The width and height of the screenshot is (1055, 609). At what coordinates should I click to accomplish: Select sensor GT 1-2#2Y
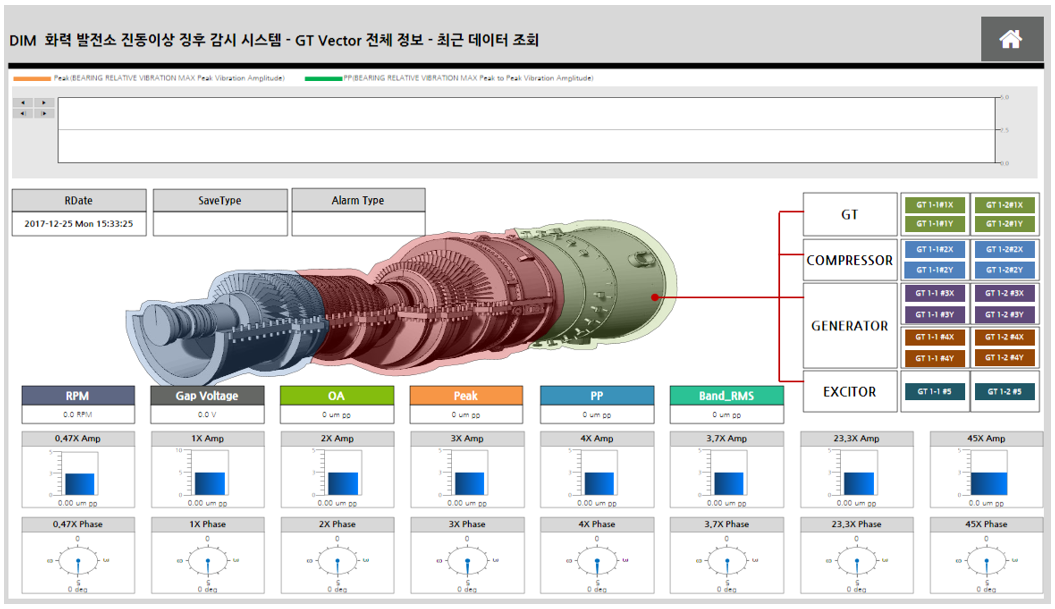coord(1005,270)
